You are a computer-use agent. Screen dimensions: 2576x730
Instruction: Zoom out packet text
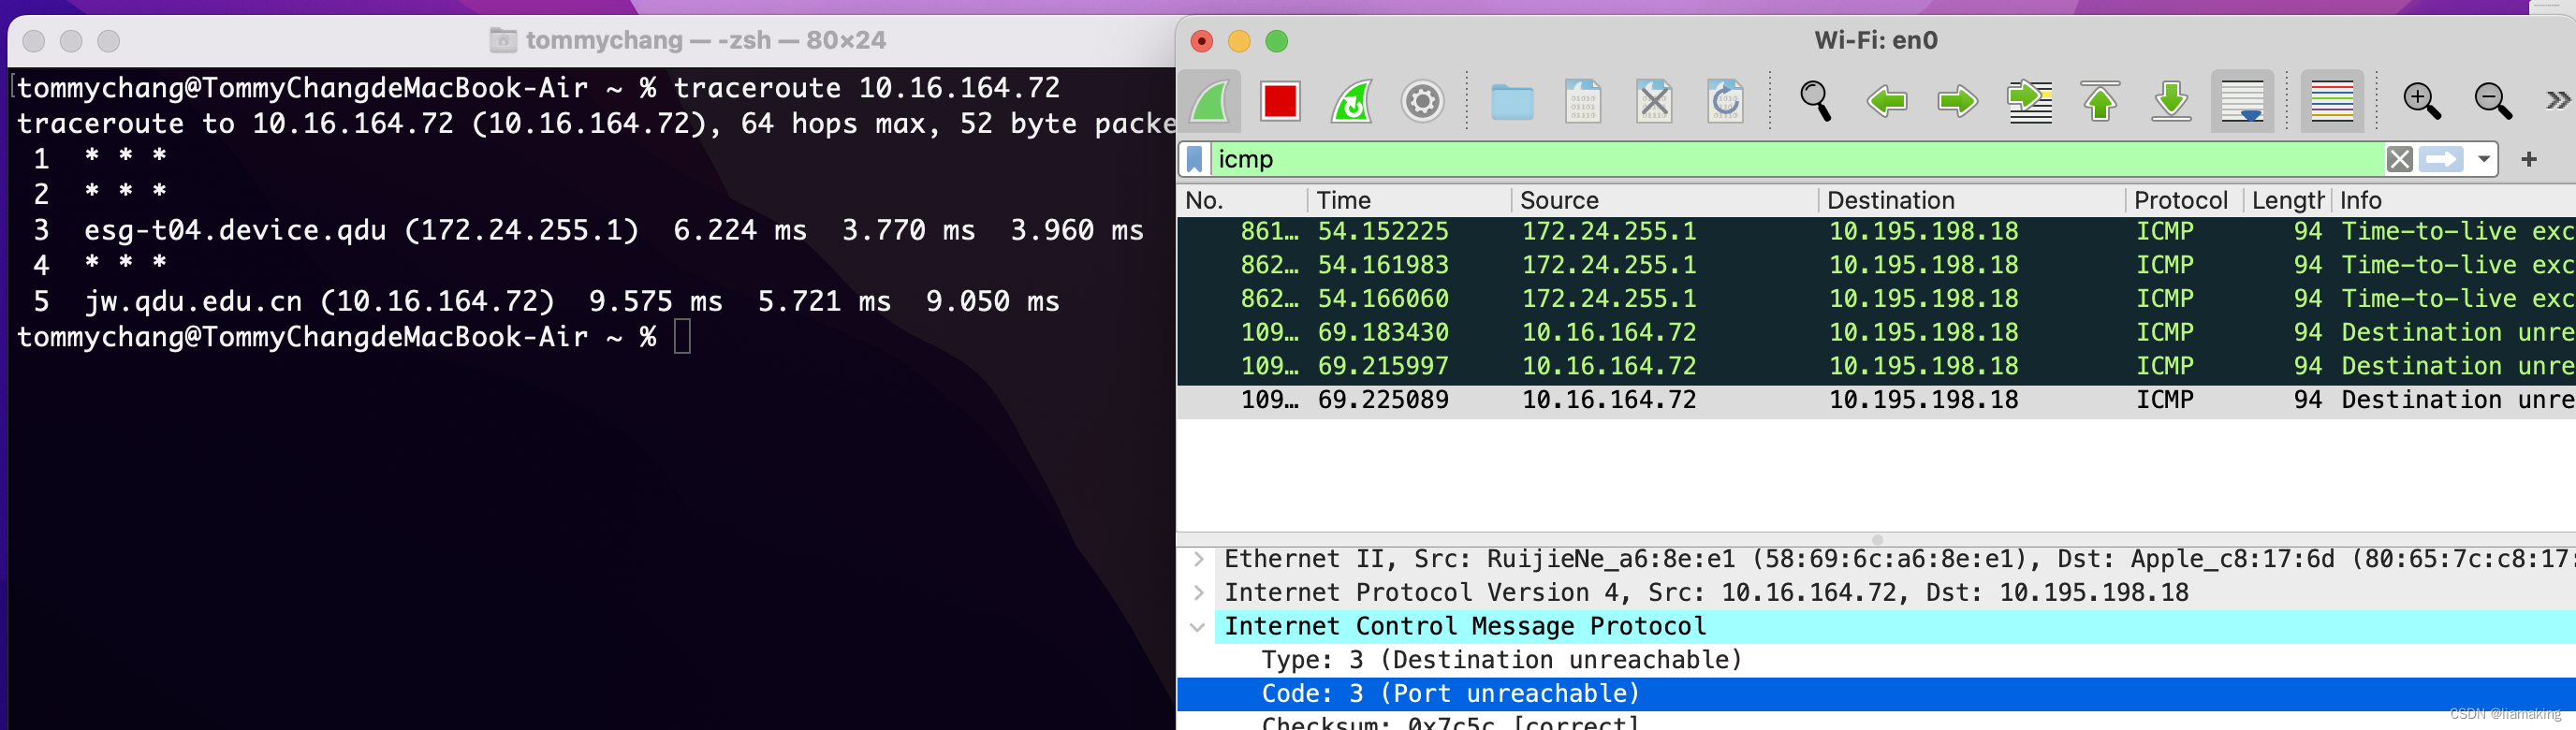[x=2492, y=101]
